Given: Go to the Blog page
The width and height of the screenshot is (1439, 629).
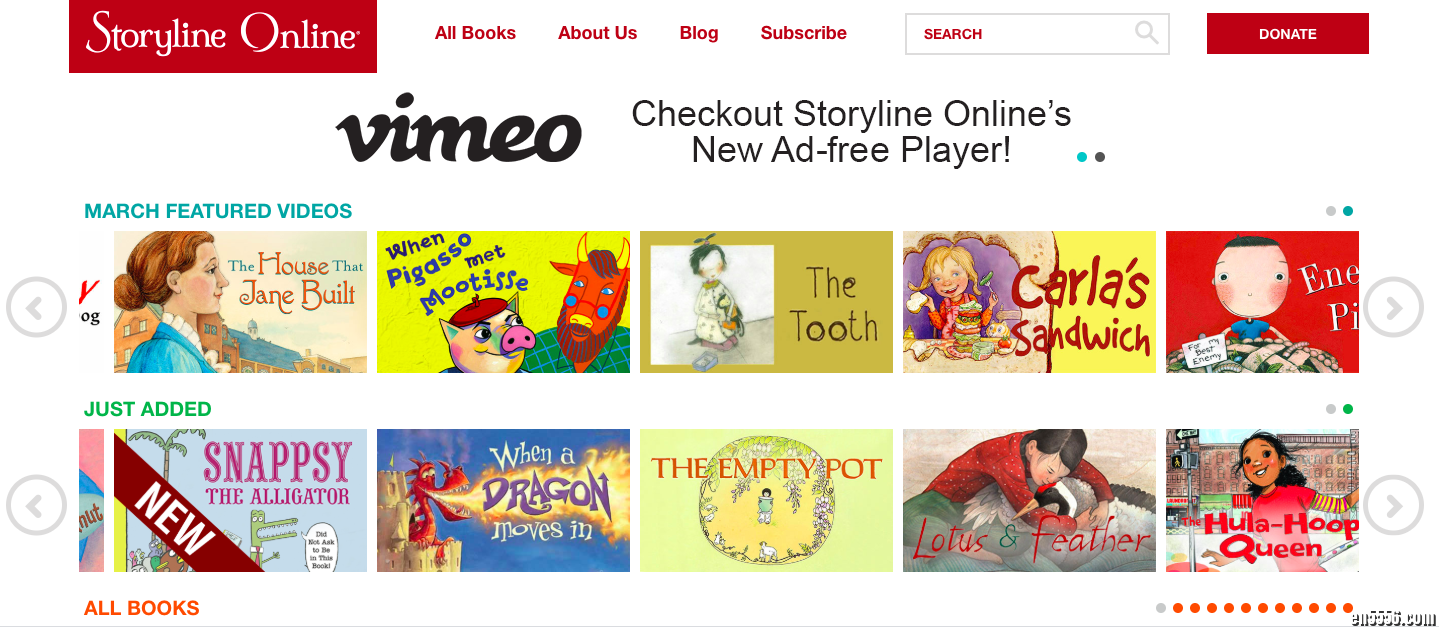Looking at the screenshot, I should click(x=699, y=33).
